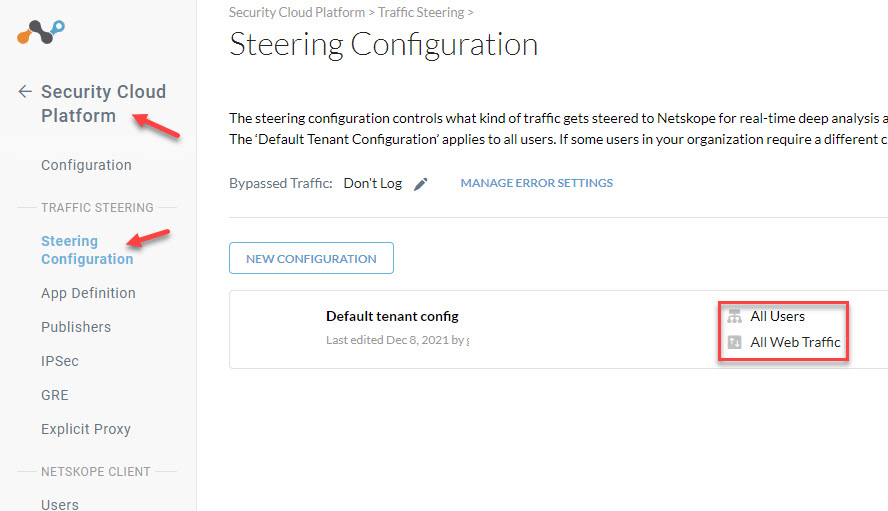Go to Publishers in sidebar
The width and height of the screenshot is (888, 511).
(x=76, y=327)
